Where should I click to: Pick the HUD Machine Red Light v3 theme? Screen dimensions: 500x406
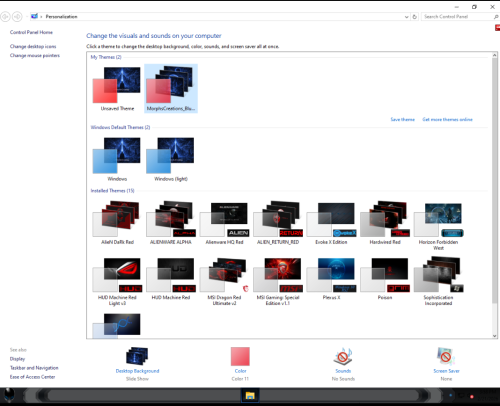pos(117,281)
